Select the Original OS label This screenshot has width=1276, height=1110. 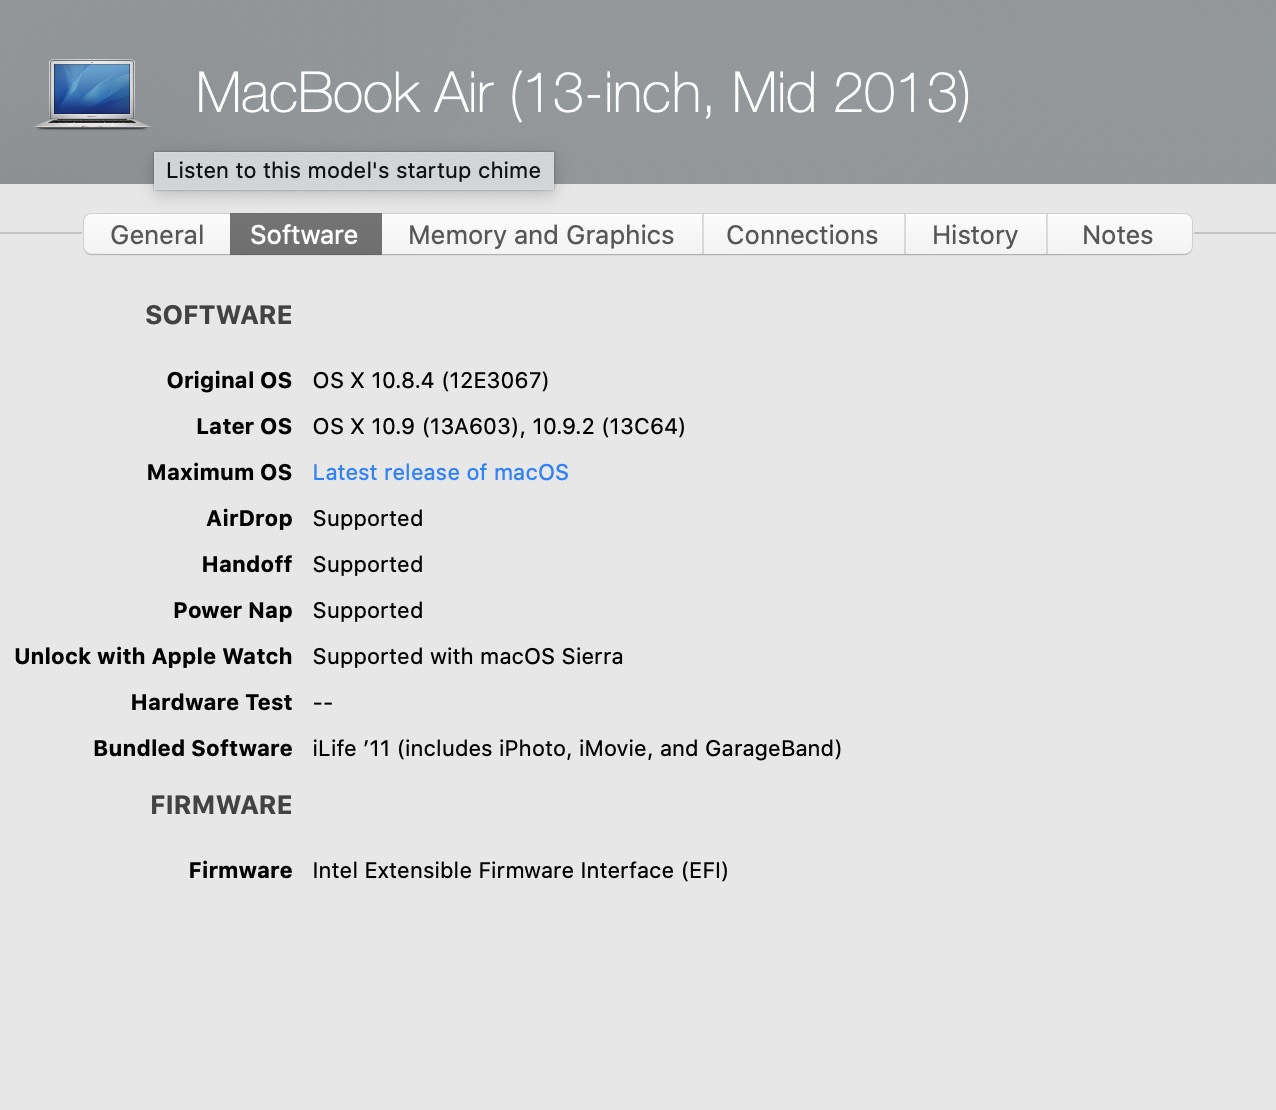(229, 380)
